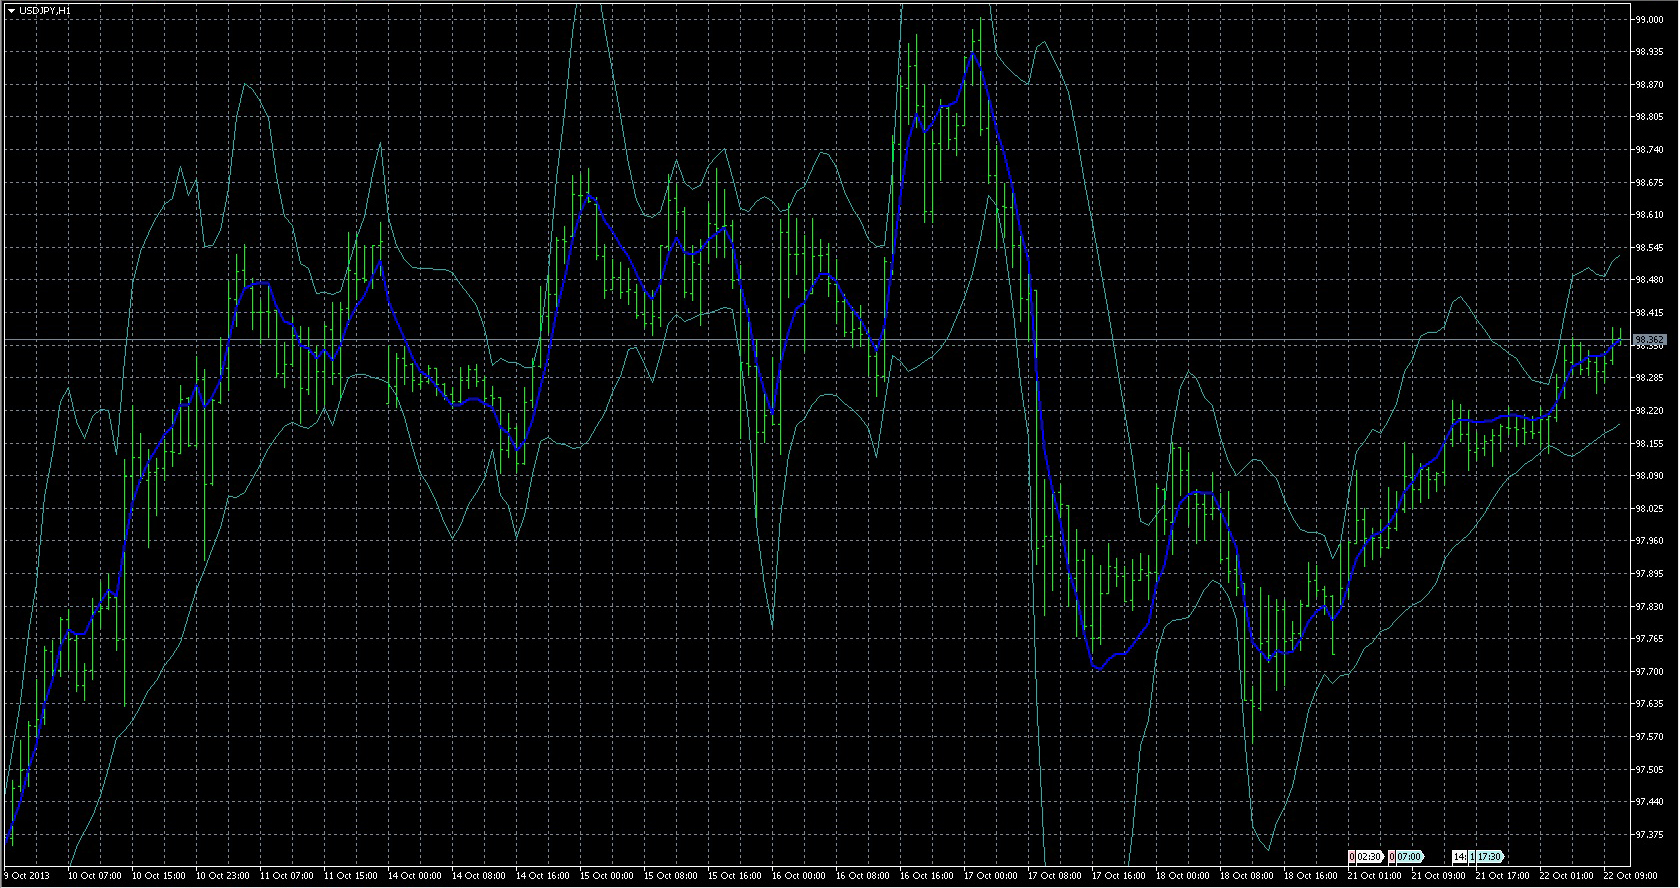Click the 97.635 price scale label
The width and height of the screenshot is (1680, 888).
click(x=1649, y=704)
